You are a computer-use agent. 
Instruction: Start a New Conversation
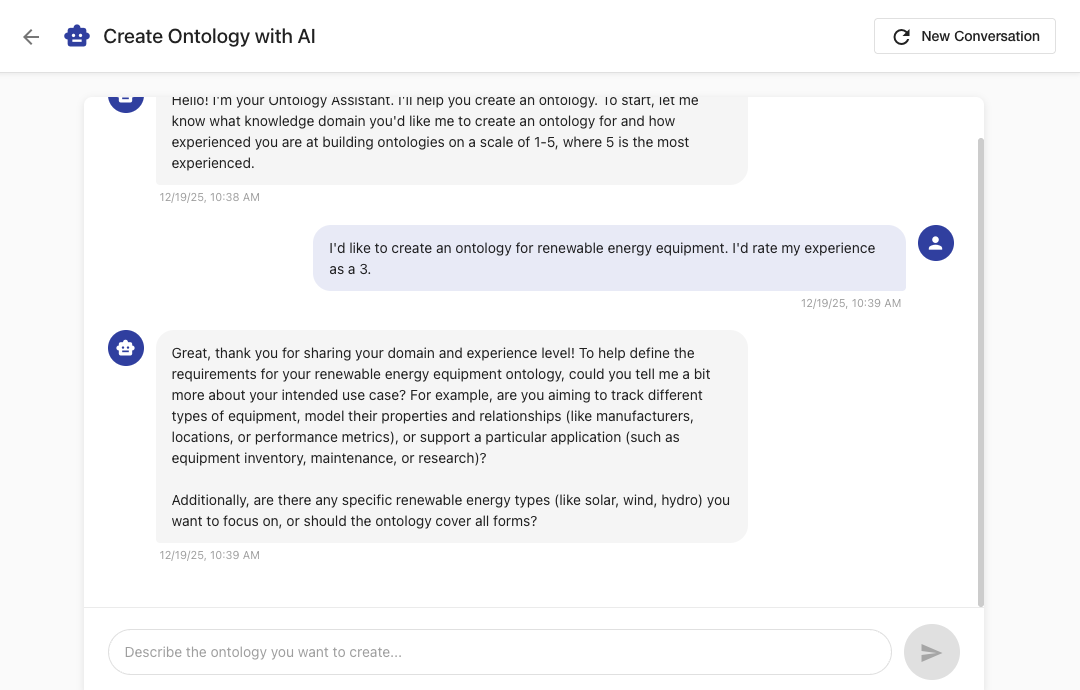pyautogui.click(x=964, y=36)
